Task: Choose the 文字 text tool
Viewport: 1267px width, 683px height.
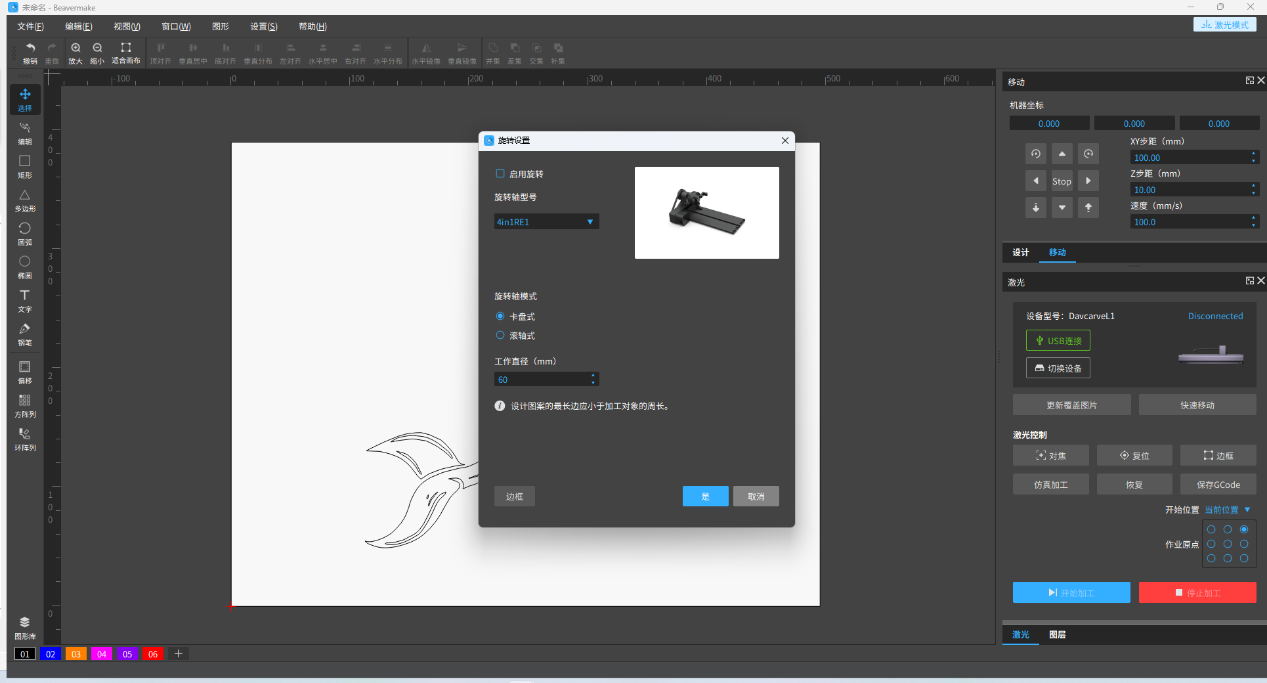Action: tap(25, 299)
